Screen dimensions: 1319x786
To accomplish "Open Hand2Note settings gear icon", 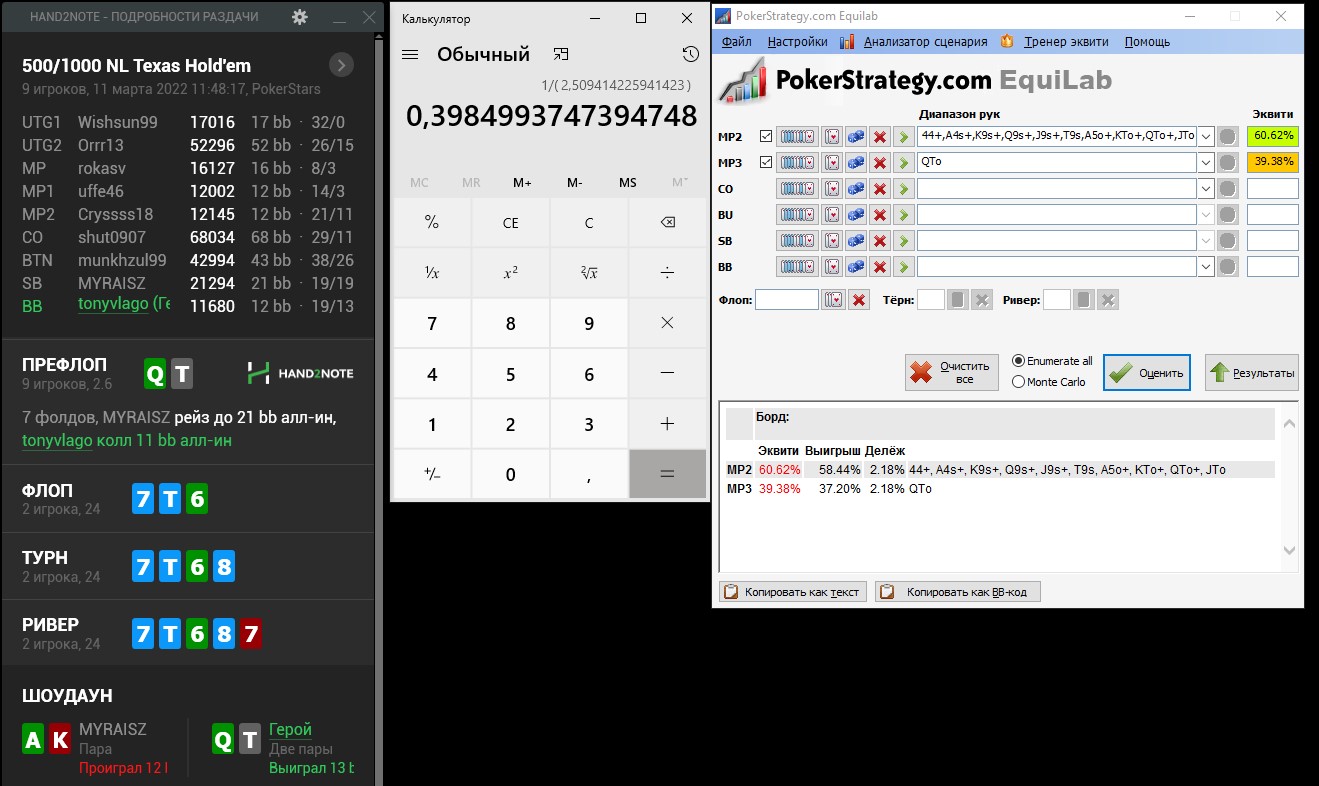I will click(x=299, y=17).
